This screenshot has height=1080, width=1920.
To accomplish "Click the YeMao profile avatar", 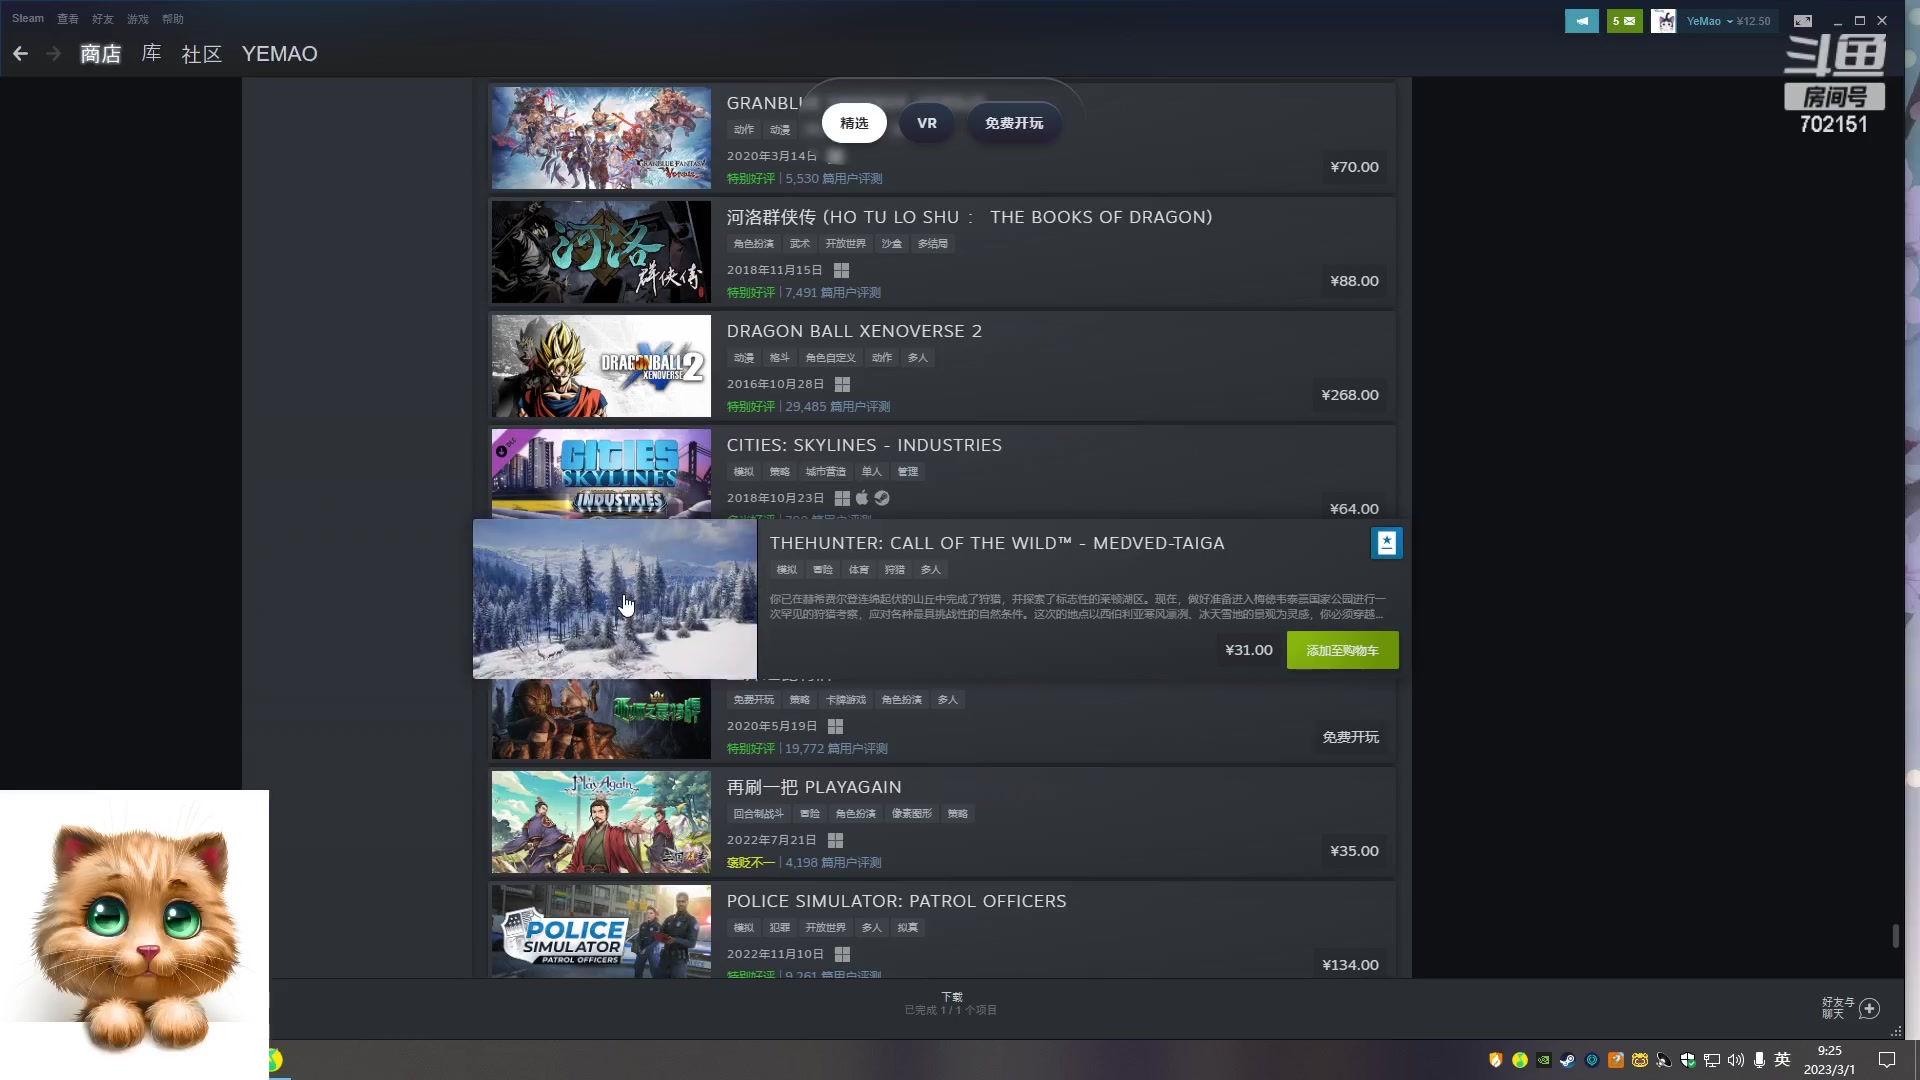I will [1663, 21].
